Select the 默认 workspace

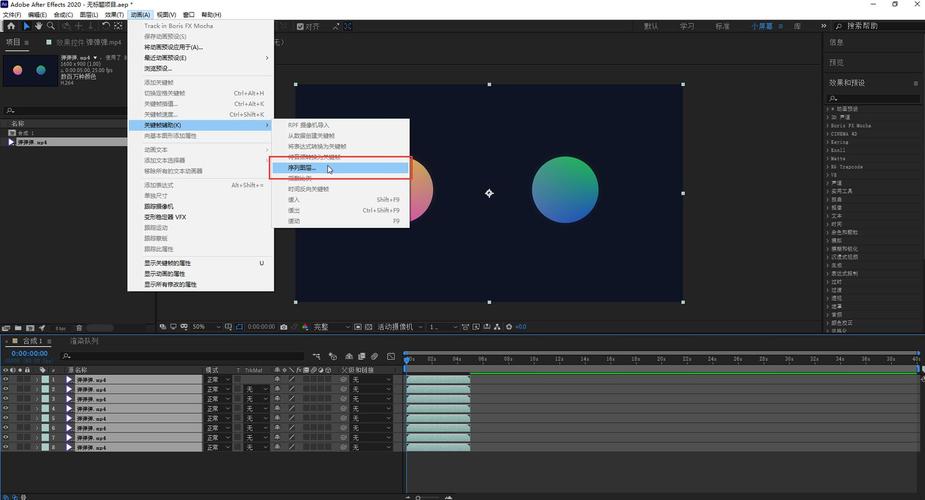point(651,27)
